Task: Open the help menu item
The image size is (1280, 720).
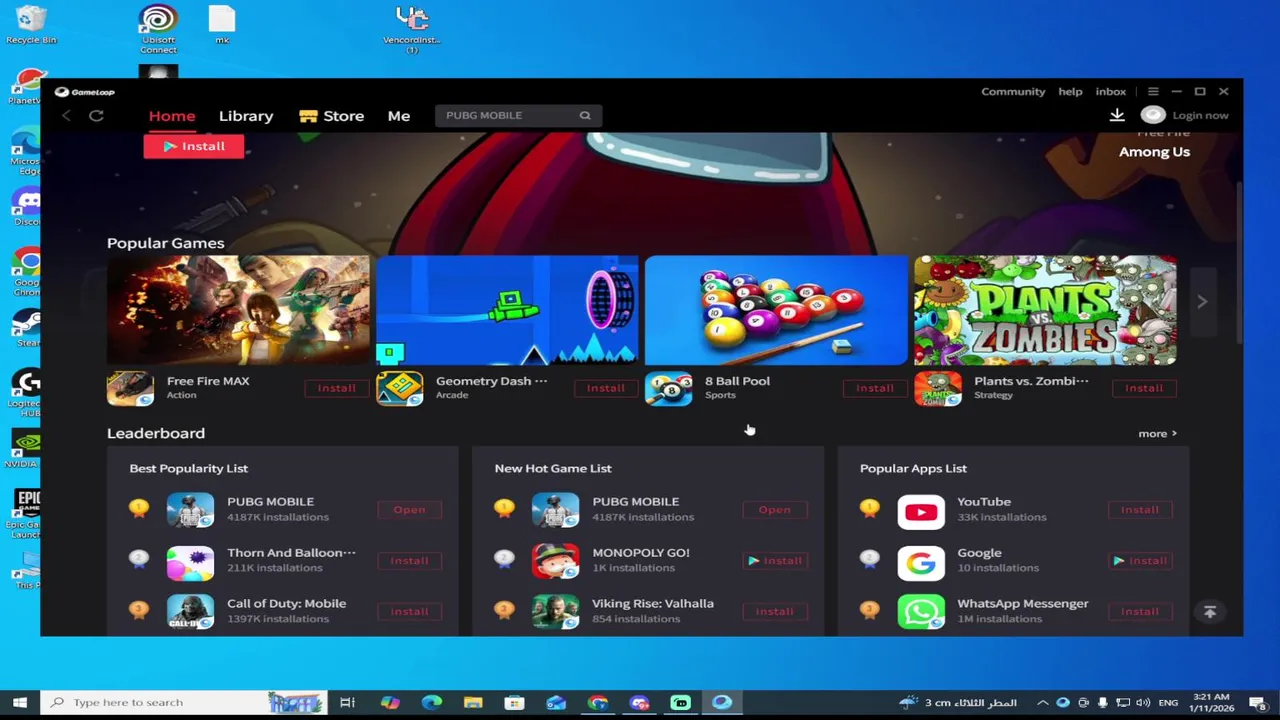Action: [1070, 91]
